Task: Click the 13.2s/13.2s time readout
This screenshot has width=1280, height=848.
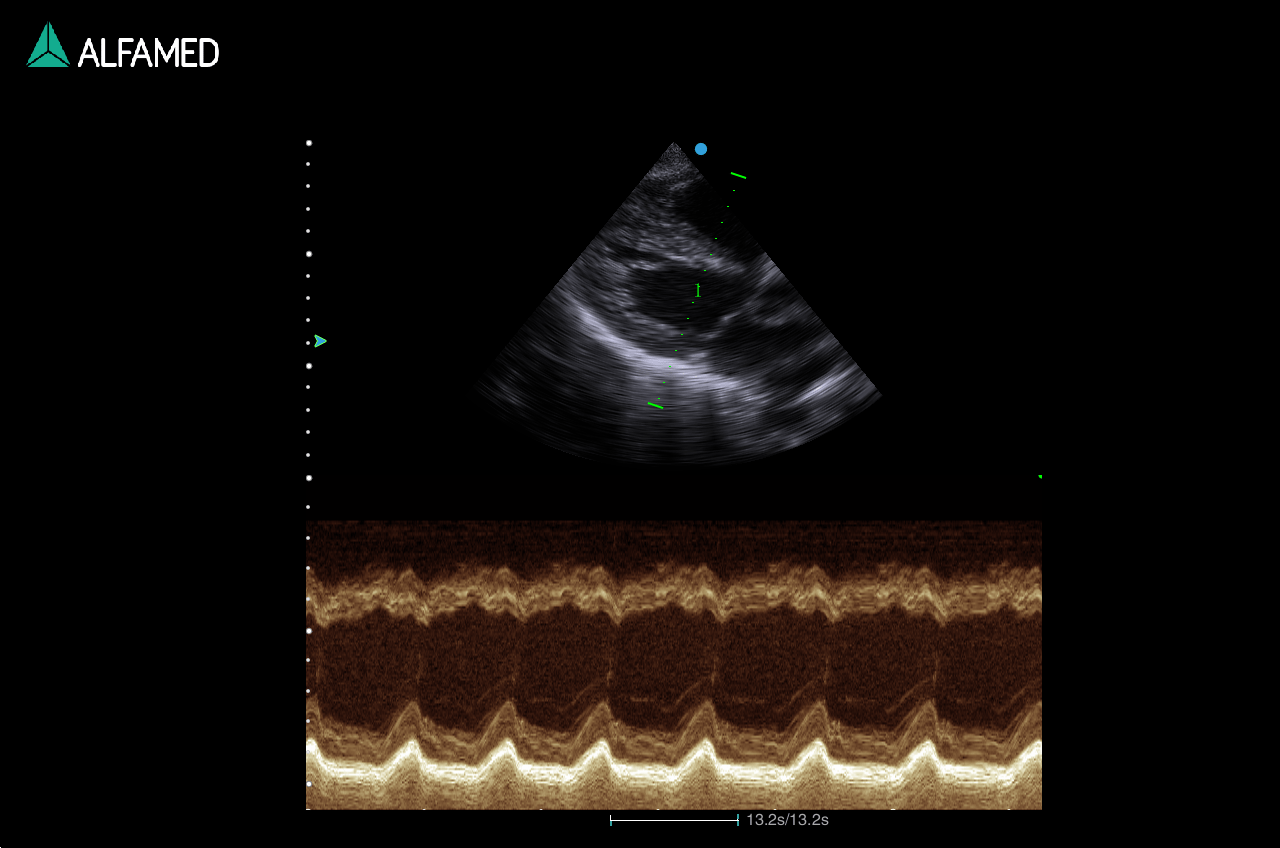Action: click(787, 820)
